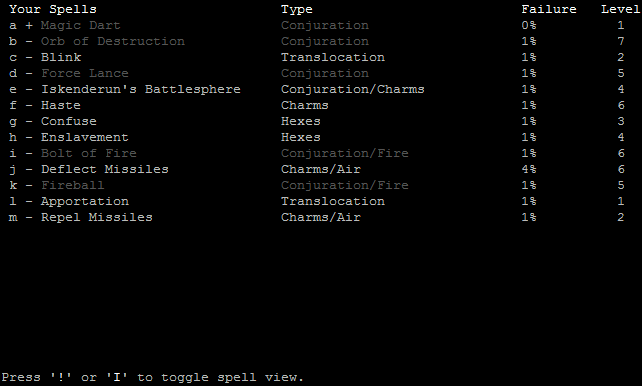This screenshot has height=386, width=642.
Task: Select the Apportation spell
Action: click(85, 201)
